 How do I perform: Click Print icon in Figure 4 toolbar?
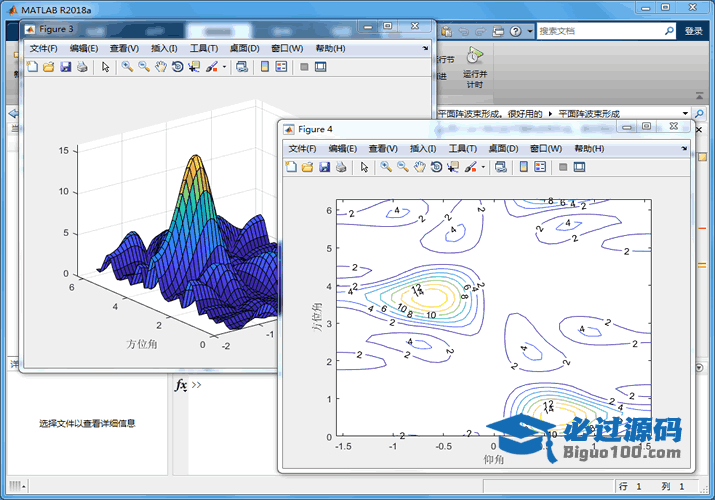click(x=341, y=167)
